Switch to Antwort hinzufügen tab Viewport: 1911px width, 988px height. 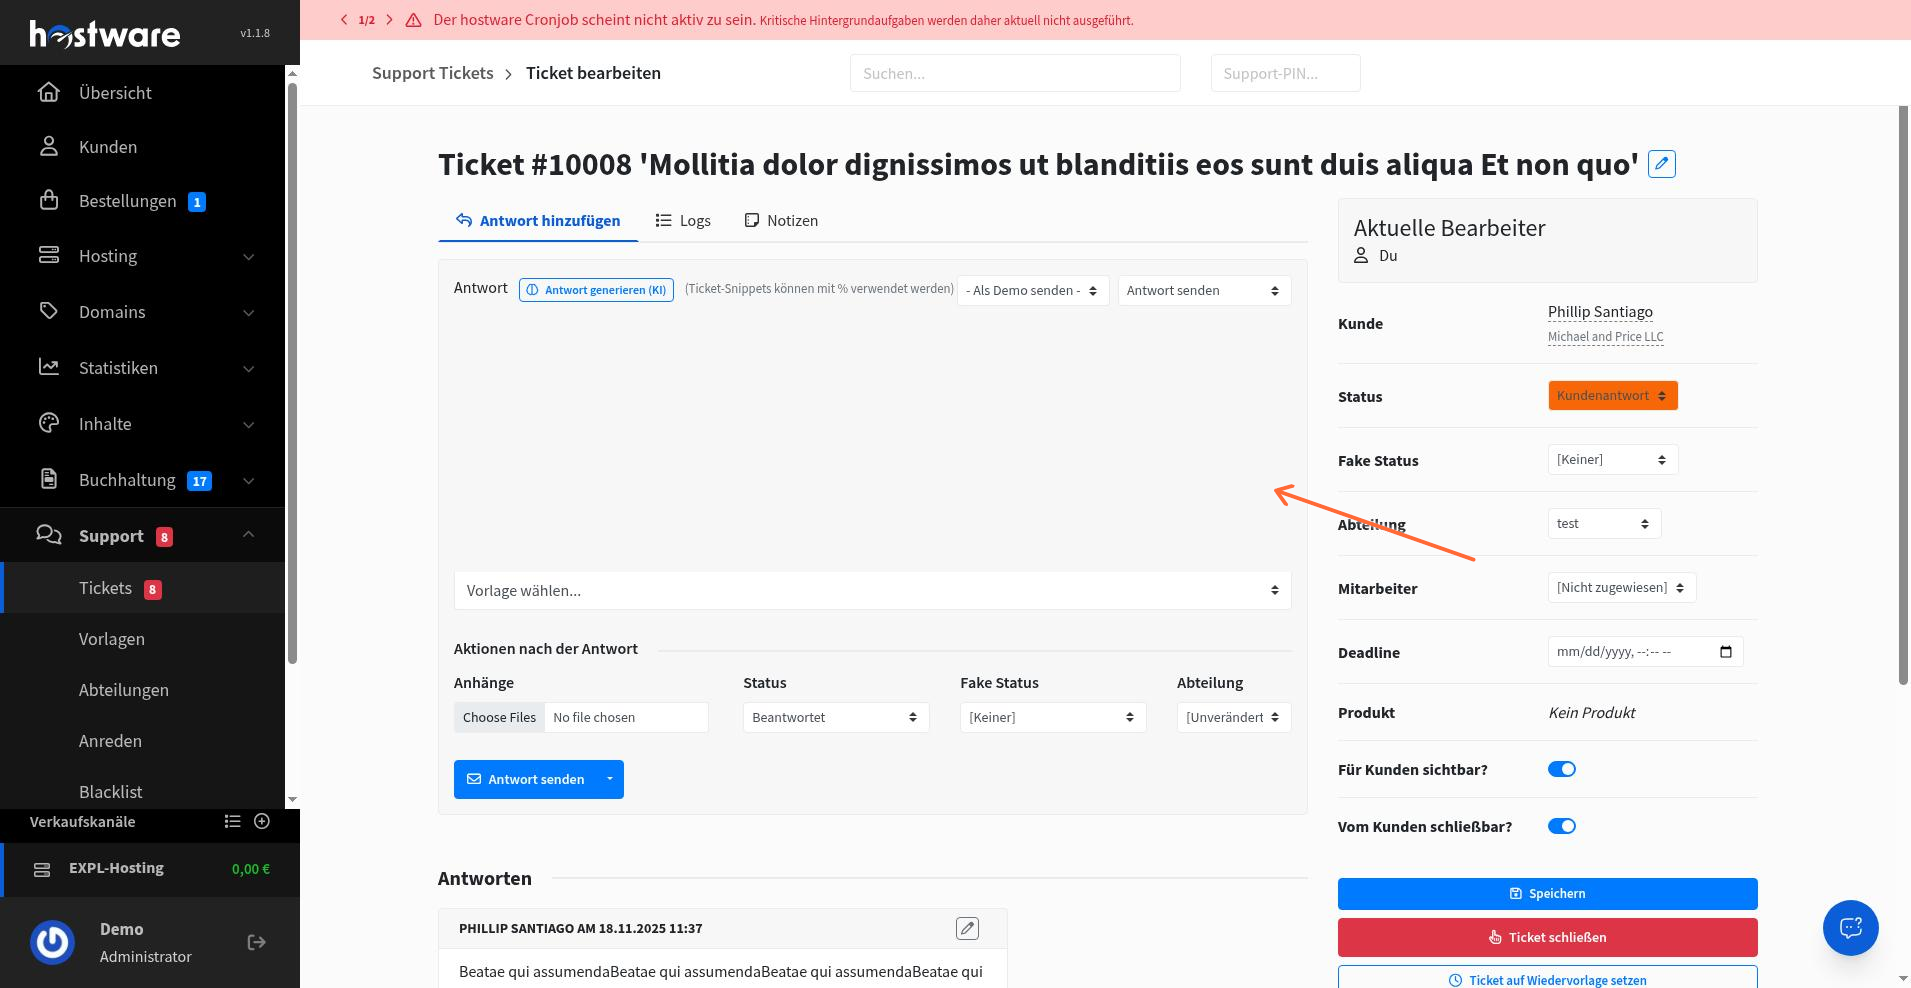[x=538, y=220]
